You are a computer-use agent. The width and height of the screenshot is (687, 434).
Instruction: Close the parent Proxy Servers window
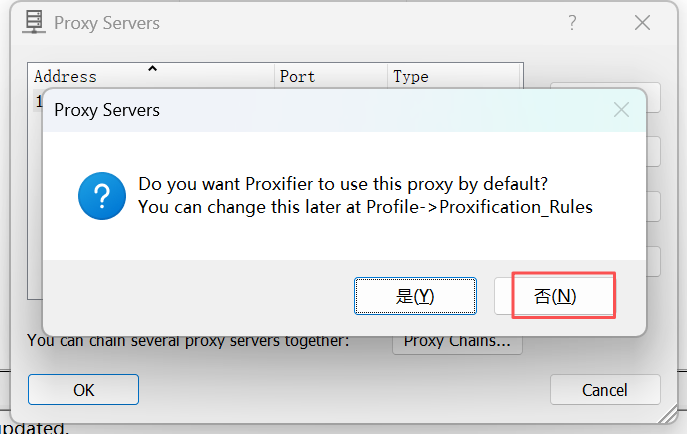tap(642, 22)
